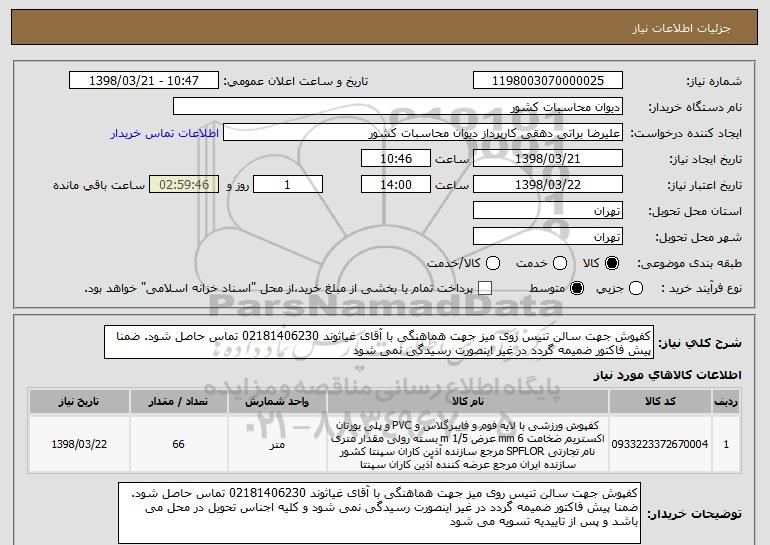This screenshot has height=545, width=770.
Task: Click the شرح کلی نیاز description box
Action: 379,342
